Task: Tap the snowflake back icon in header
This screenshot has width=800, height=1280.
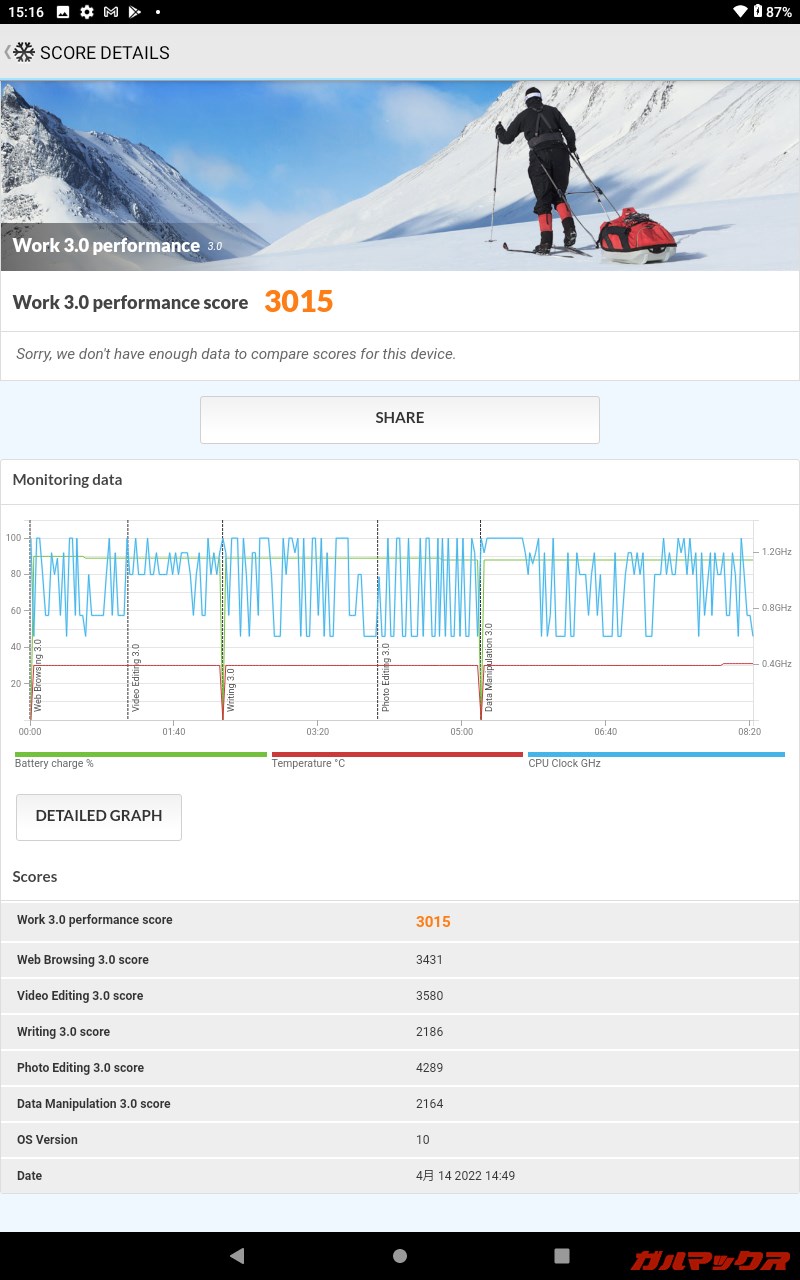Action: 22,53
